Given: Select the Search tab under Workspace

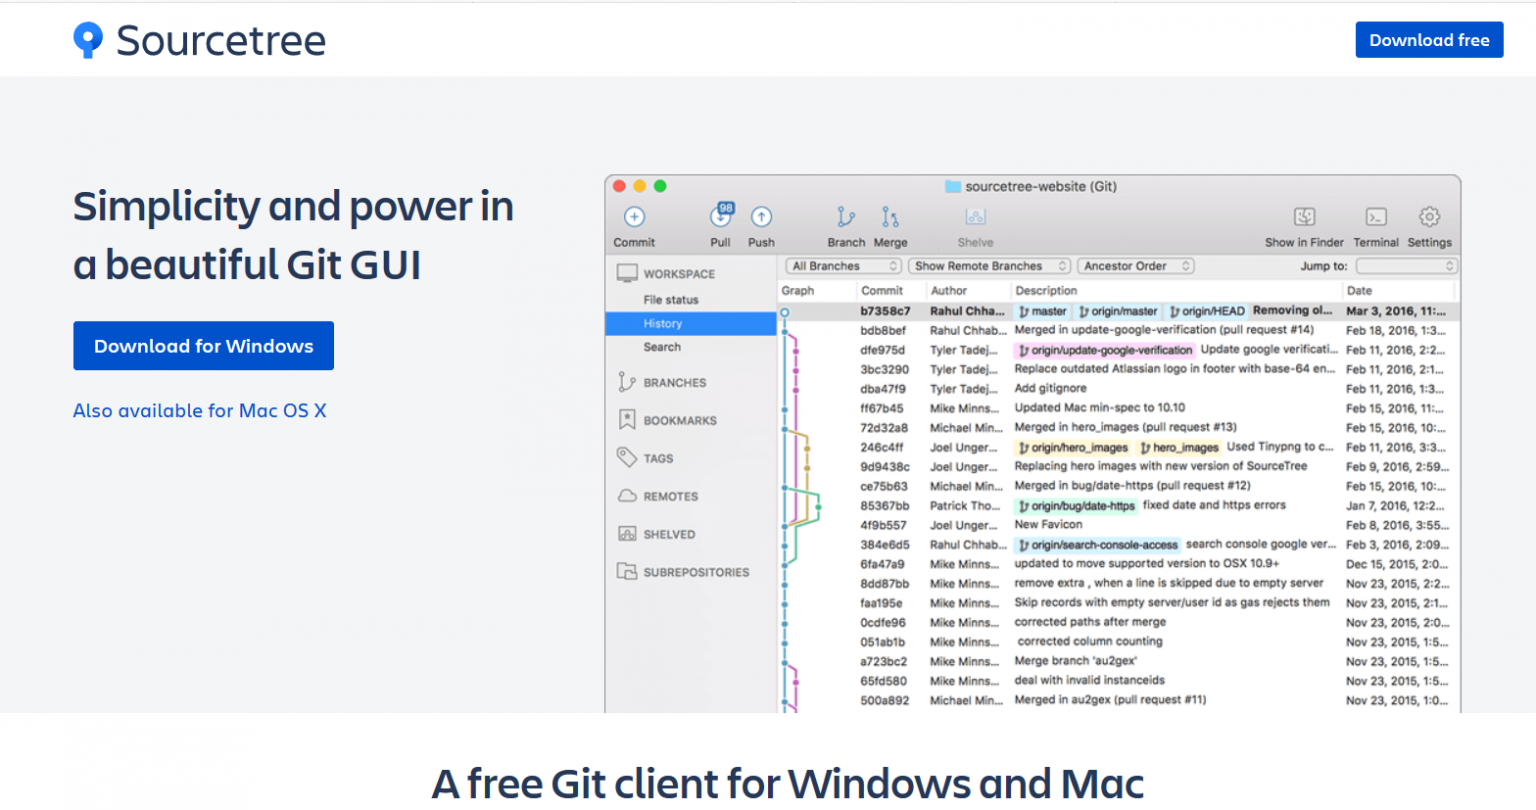Looking at the screenshot, I should coord(662,347).
